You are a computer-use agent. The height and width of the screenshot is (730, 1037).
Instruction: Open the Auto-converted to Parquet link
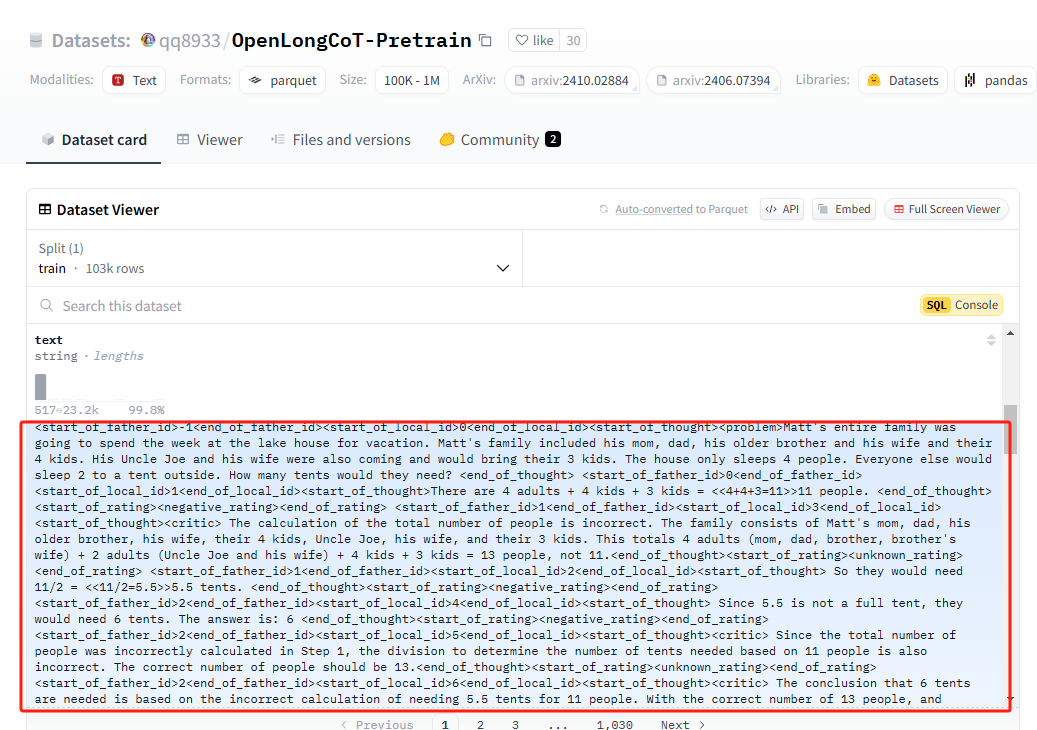681,209
